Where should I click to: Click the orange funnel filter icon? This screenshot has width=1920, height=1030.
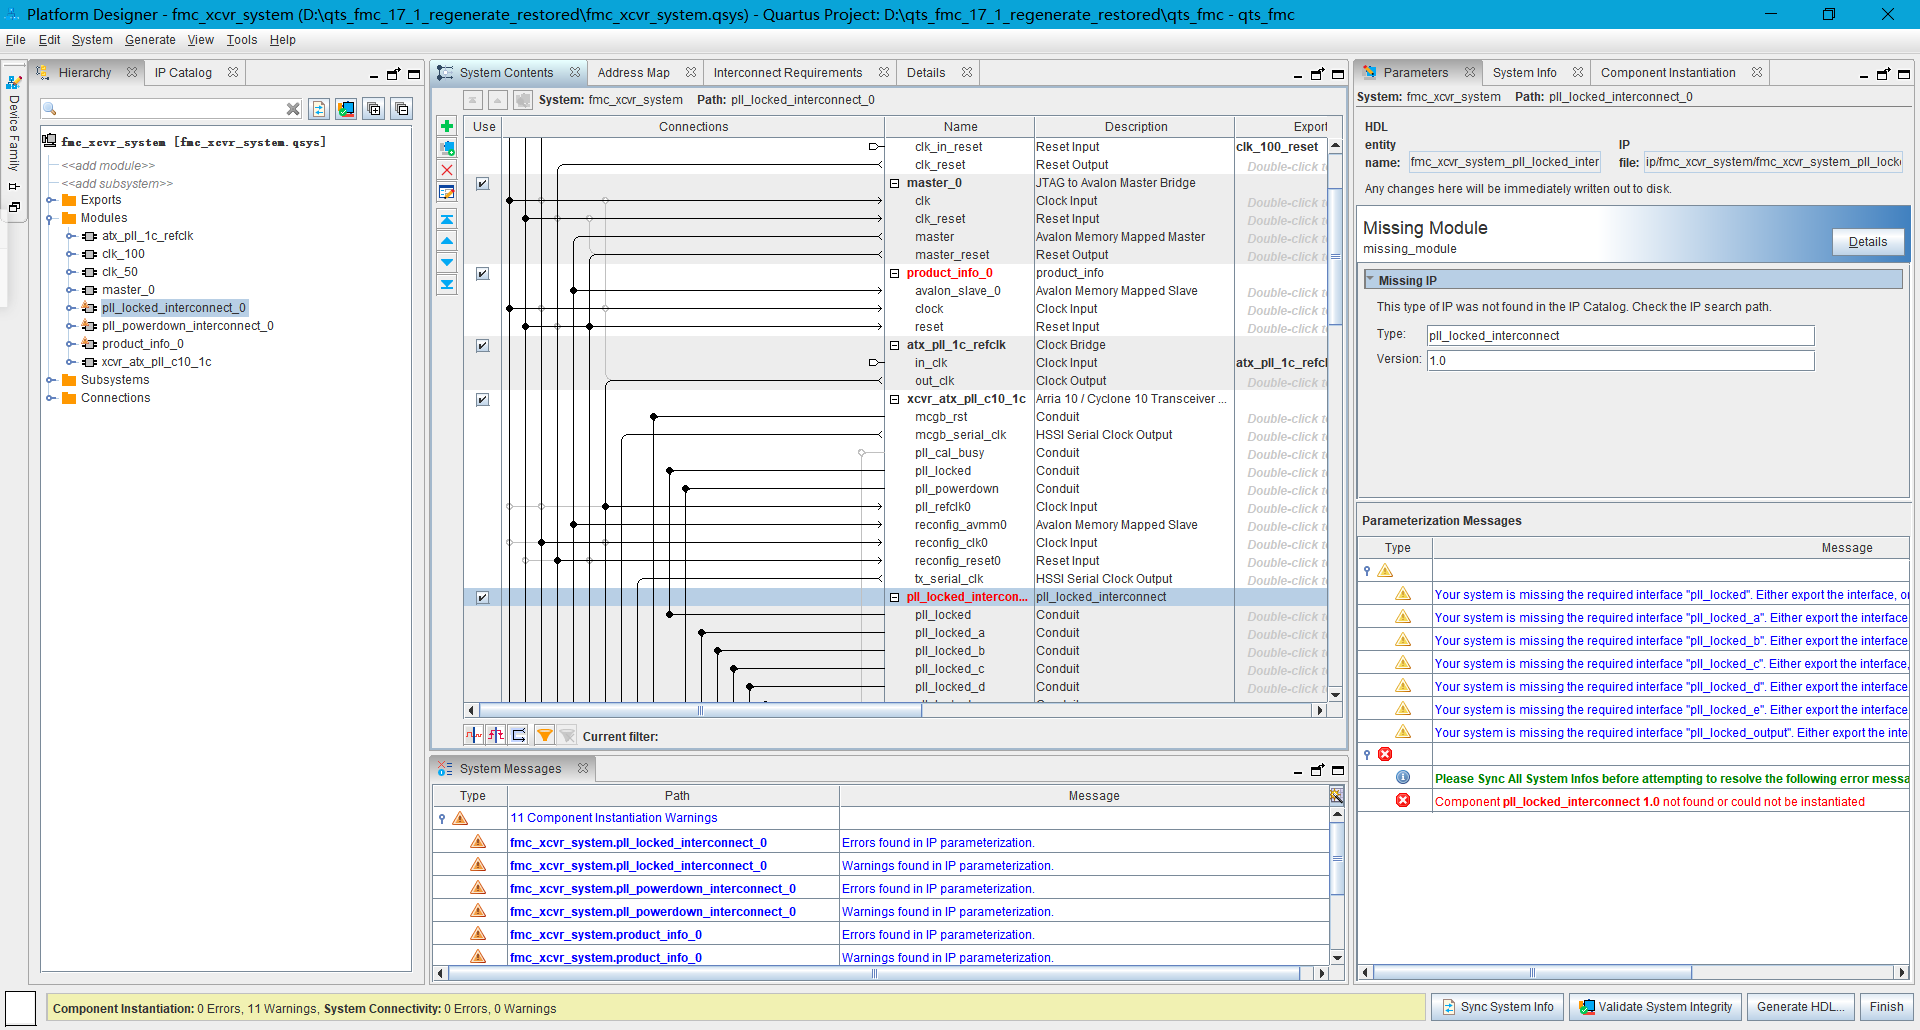point(544,736)
